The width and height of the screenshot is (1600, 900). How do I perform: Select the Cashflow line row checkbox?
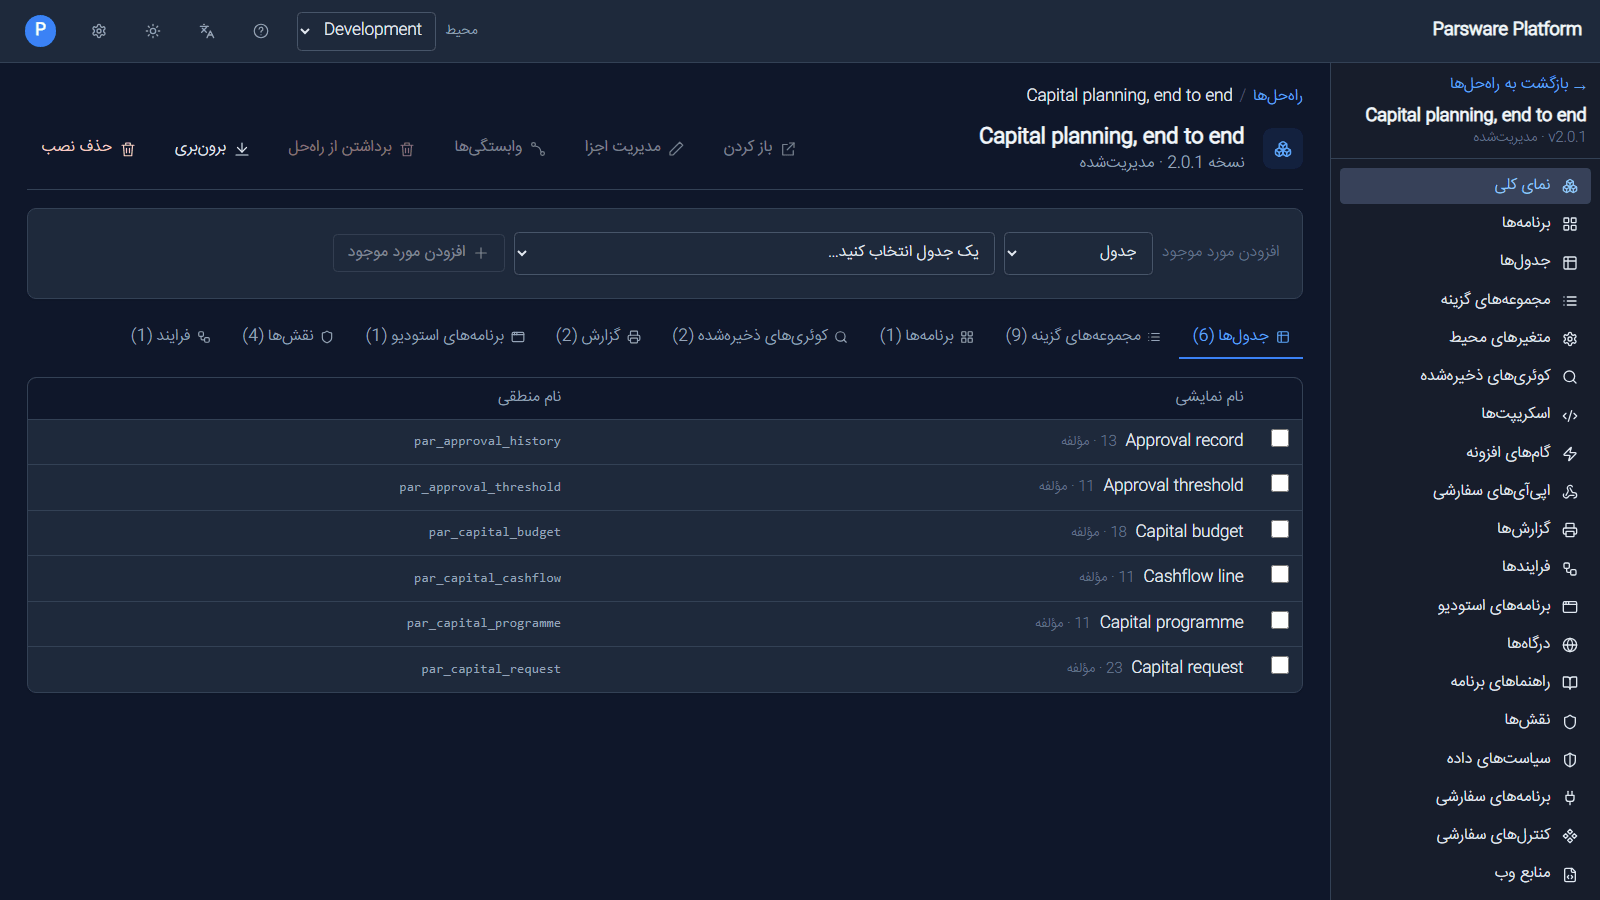[x=1280, y=574]
